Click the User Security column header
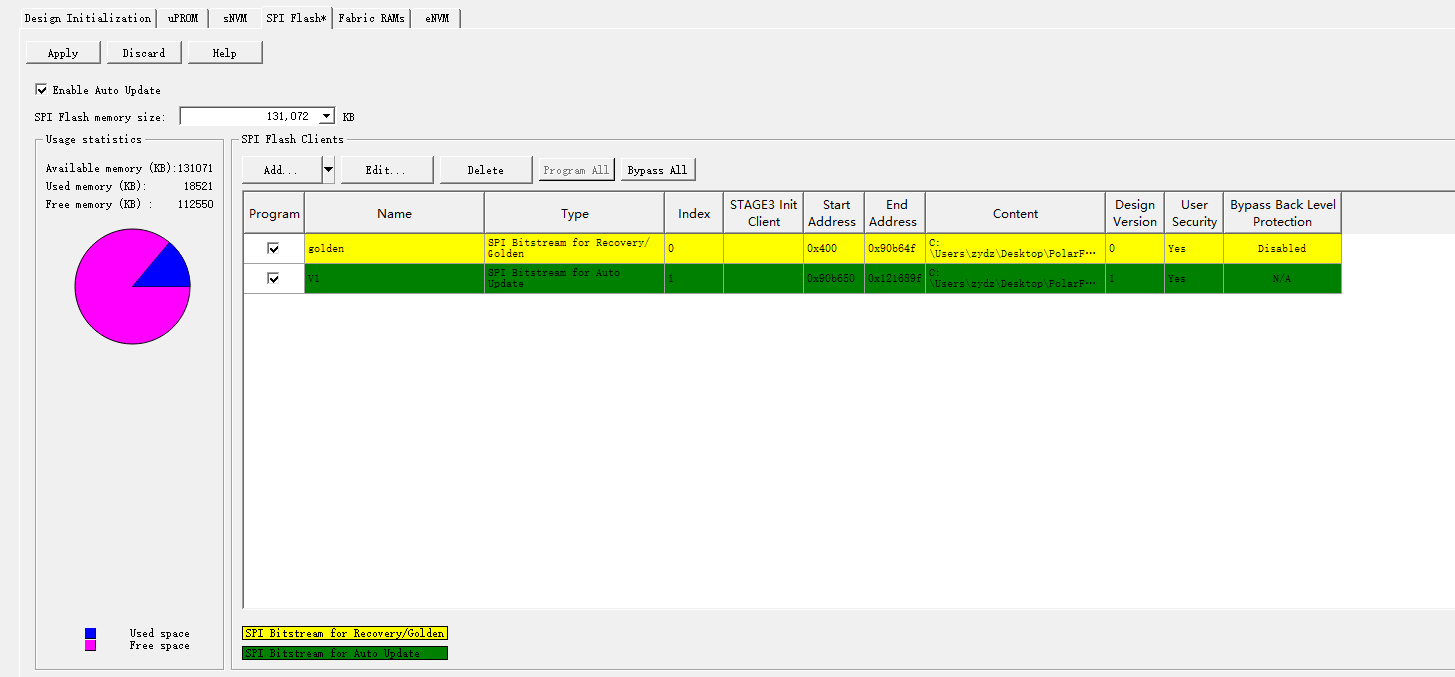Screen dimensions: 1455x677 (1194, 213)
